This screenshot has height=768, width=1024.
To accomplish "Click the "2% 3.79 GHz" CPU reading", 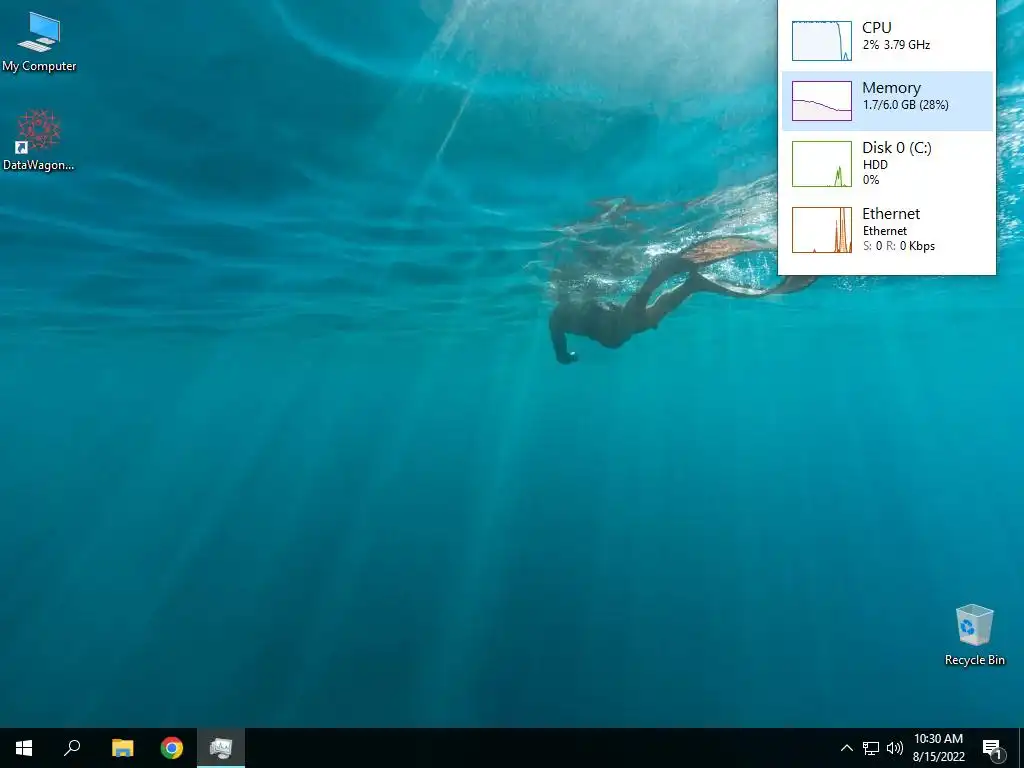I will [x=896, y=45].
